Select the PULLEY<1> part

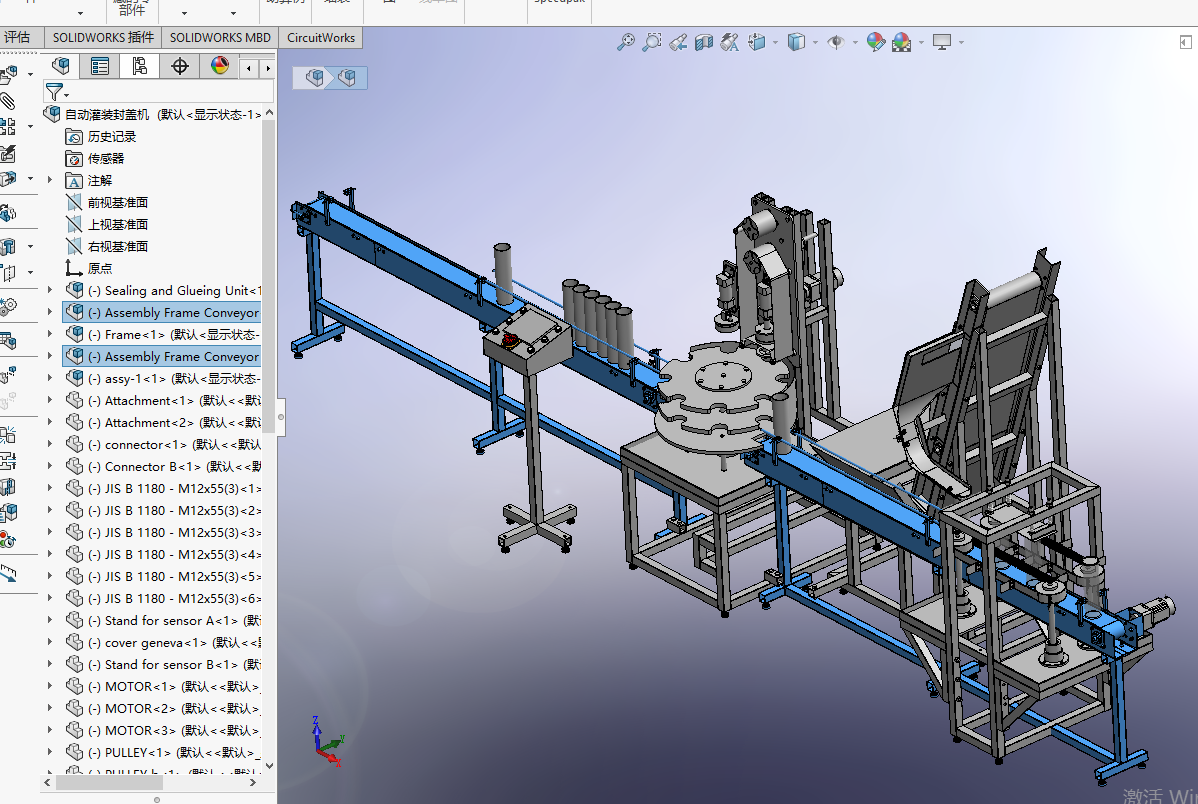[x=164, y=753]
